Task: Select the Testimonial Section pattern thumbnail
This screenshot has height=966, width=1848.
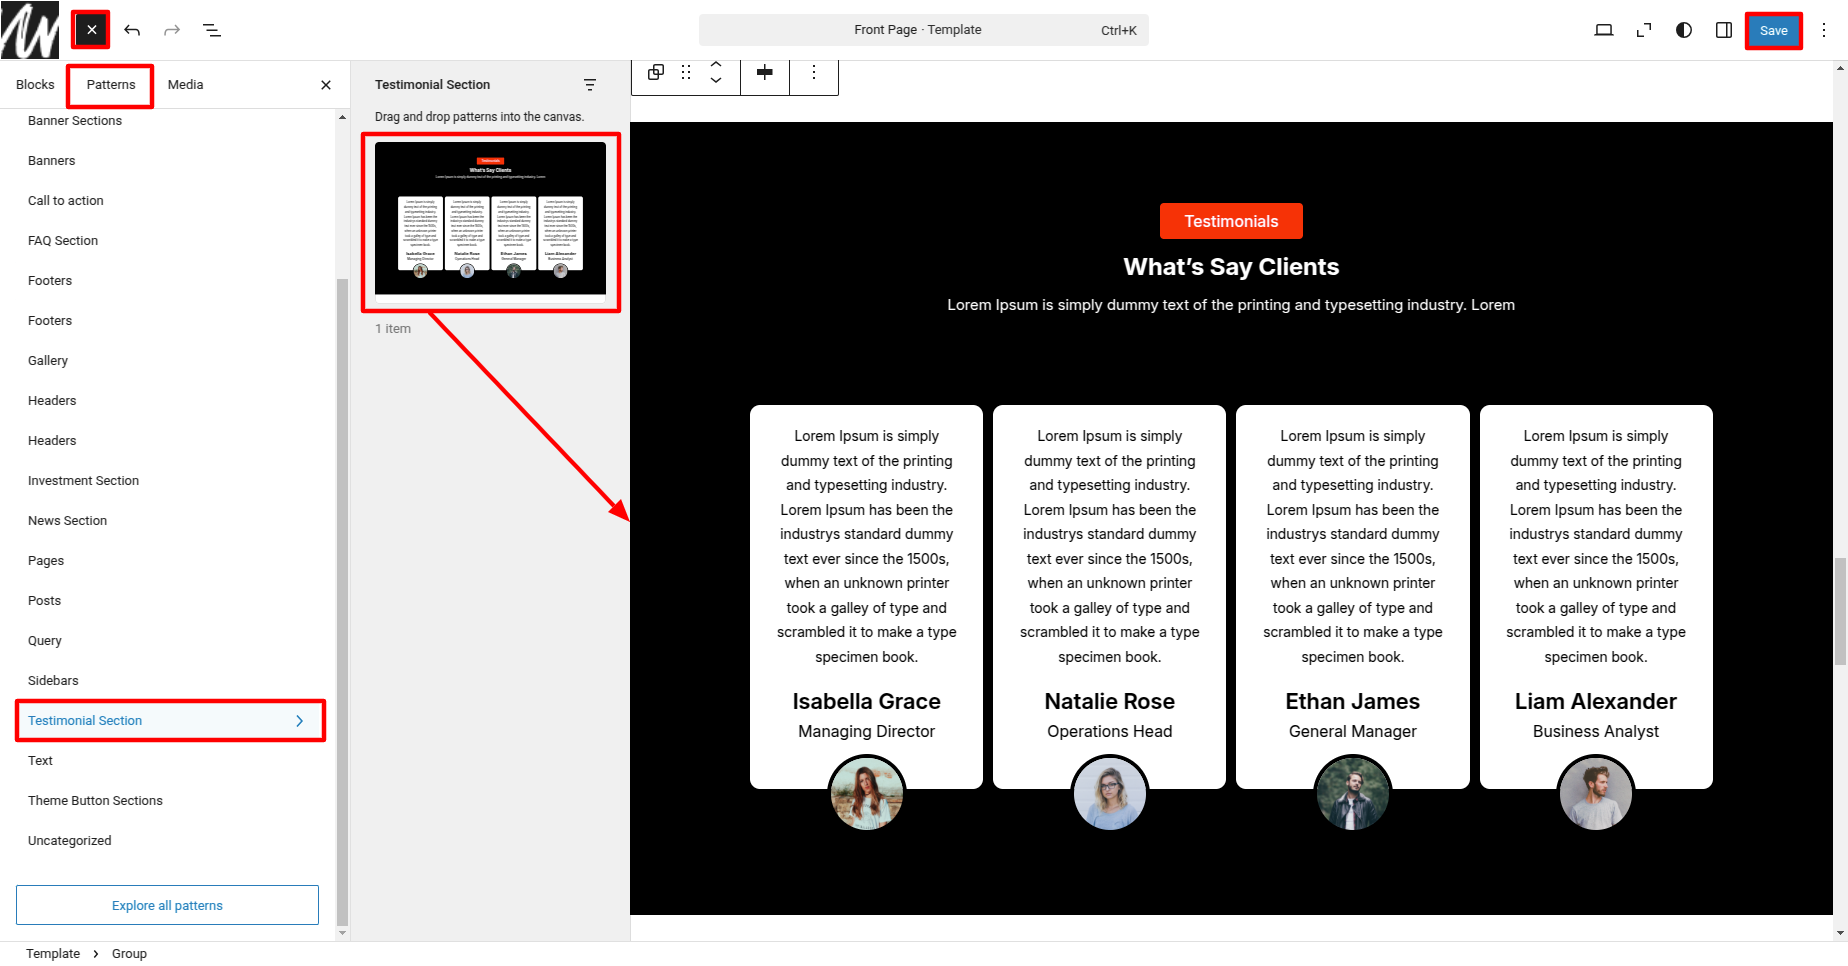Action: tap(490, 219)
